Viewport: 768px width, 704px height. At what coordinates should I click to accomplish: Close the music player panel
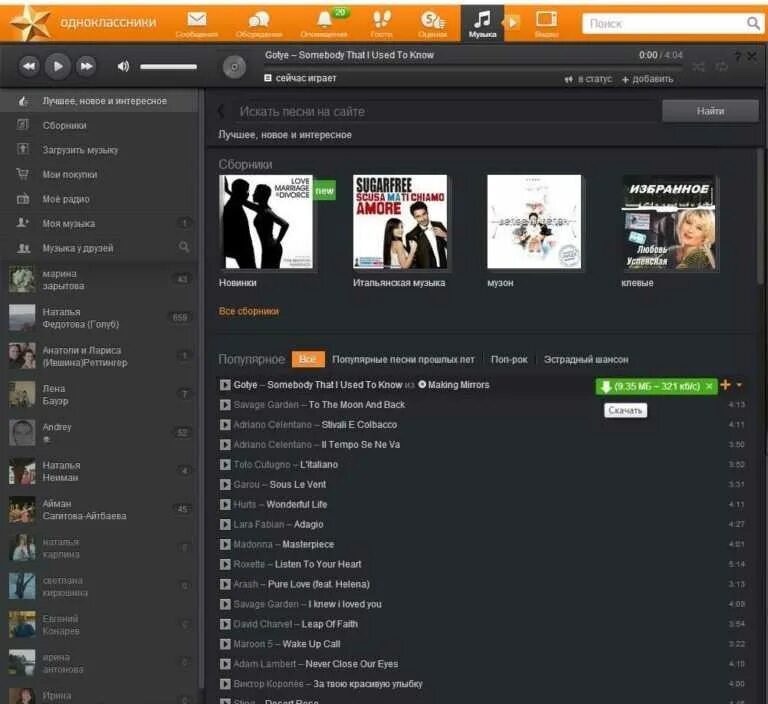[x=752, y=56]
